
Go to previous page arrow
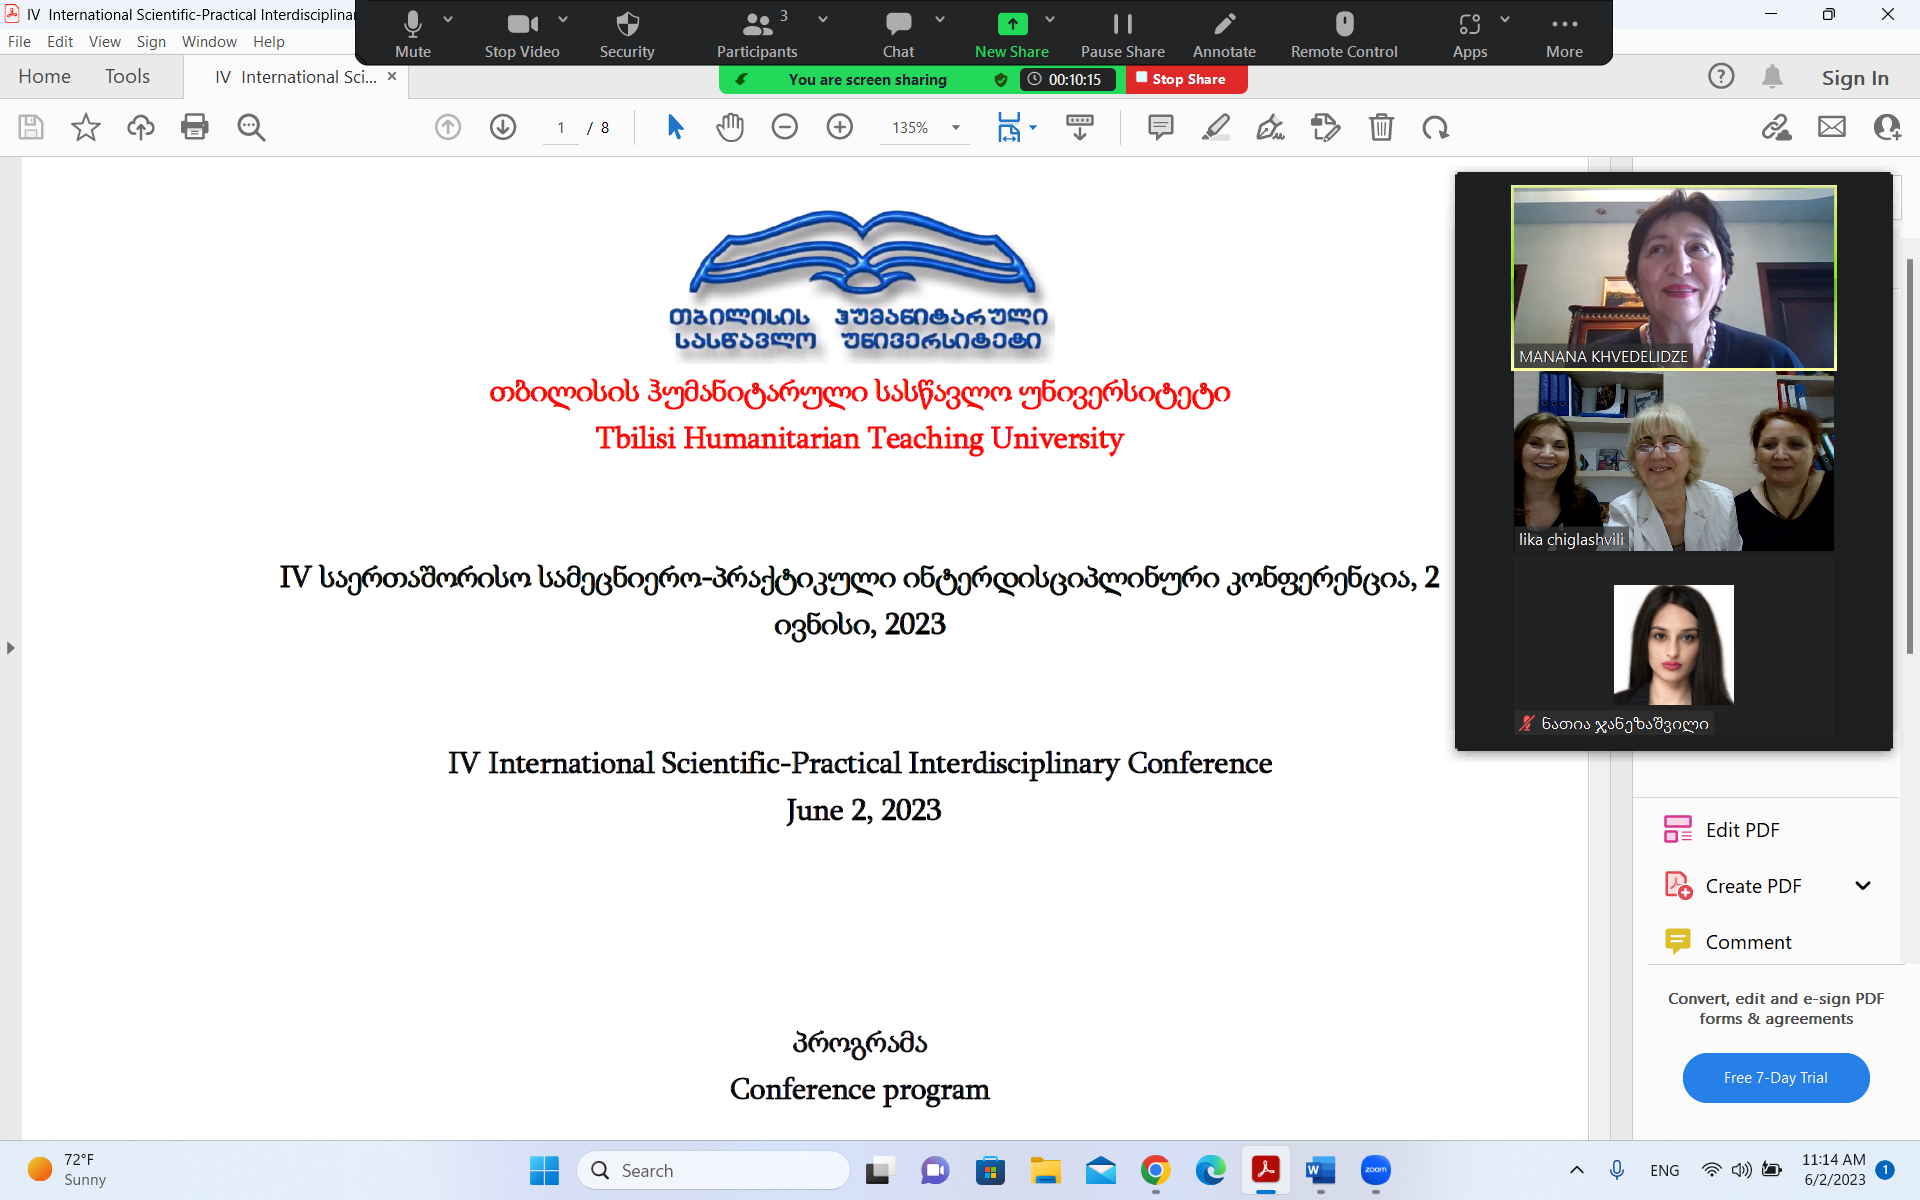pyautogui.click(x=448, y=127)
